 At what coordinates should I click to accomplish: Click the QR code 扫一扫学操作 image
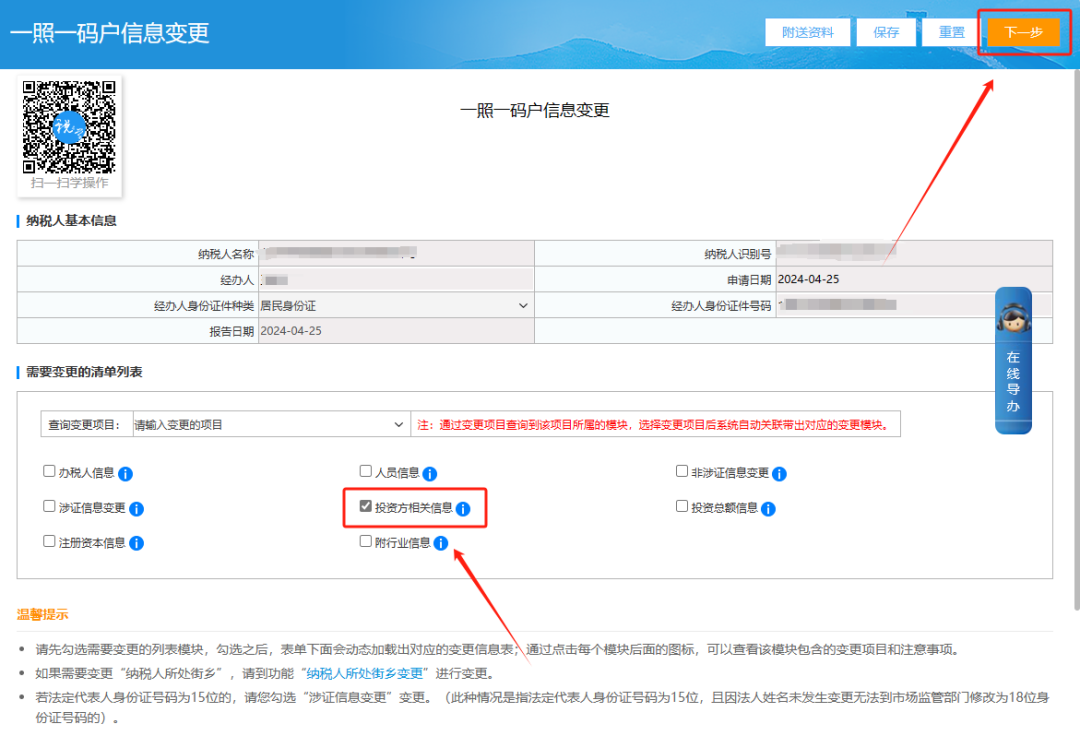click(69, 128)
